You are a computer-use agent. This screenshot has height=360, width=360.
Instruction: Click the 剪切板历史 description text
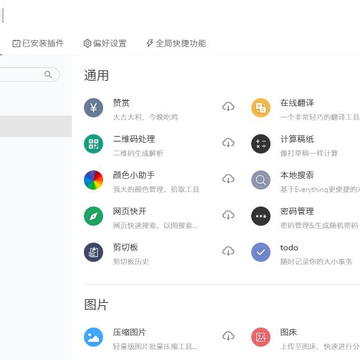[x=131, y=261]
